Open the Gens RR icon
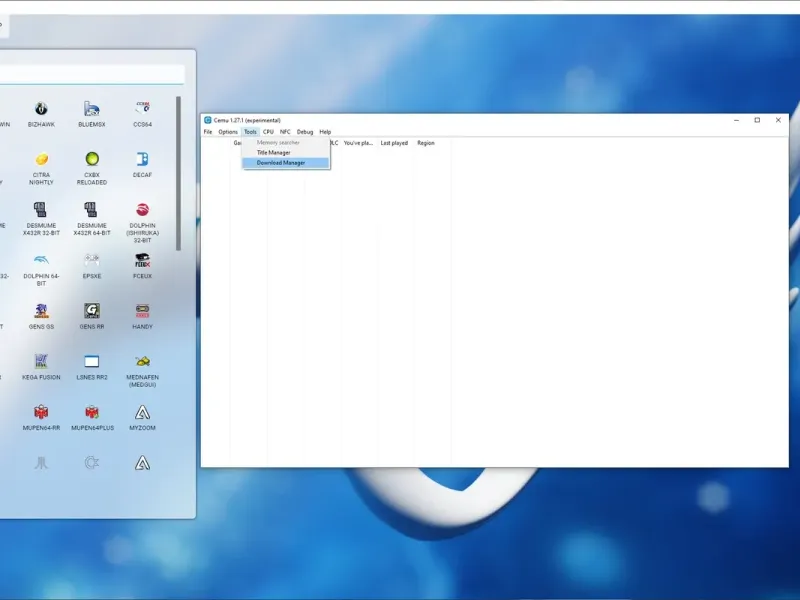This screenshot has width=800, height=600. pyautogui.click(x=92, y=311)
